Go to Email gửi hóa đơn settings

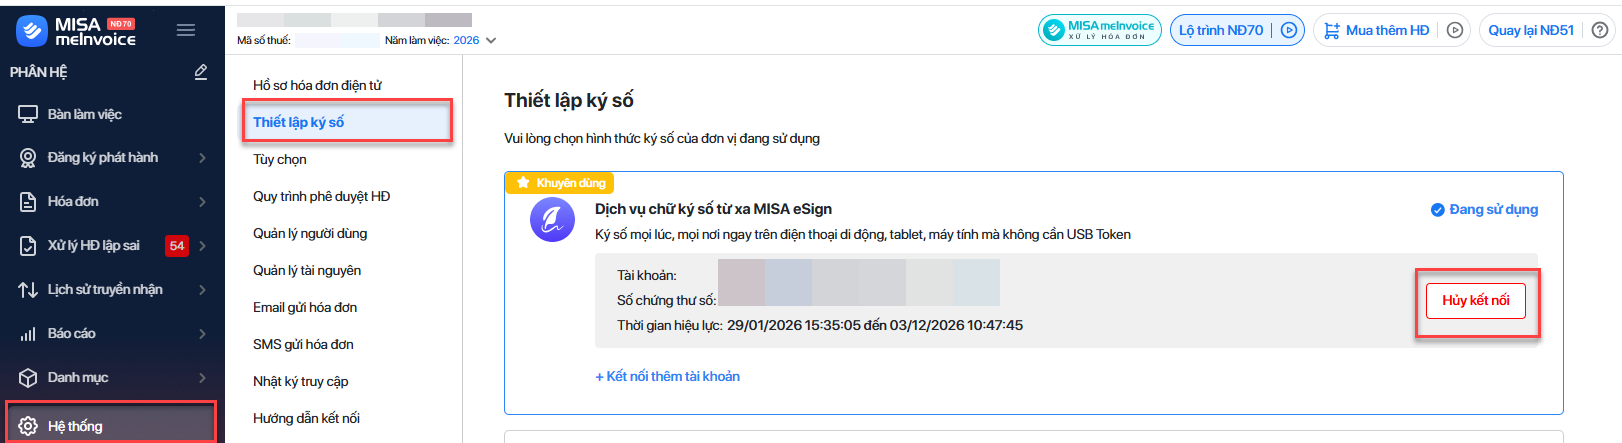305,307
